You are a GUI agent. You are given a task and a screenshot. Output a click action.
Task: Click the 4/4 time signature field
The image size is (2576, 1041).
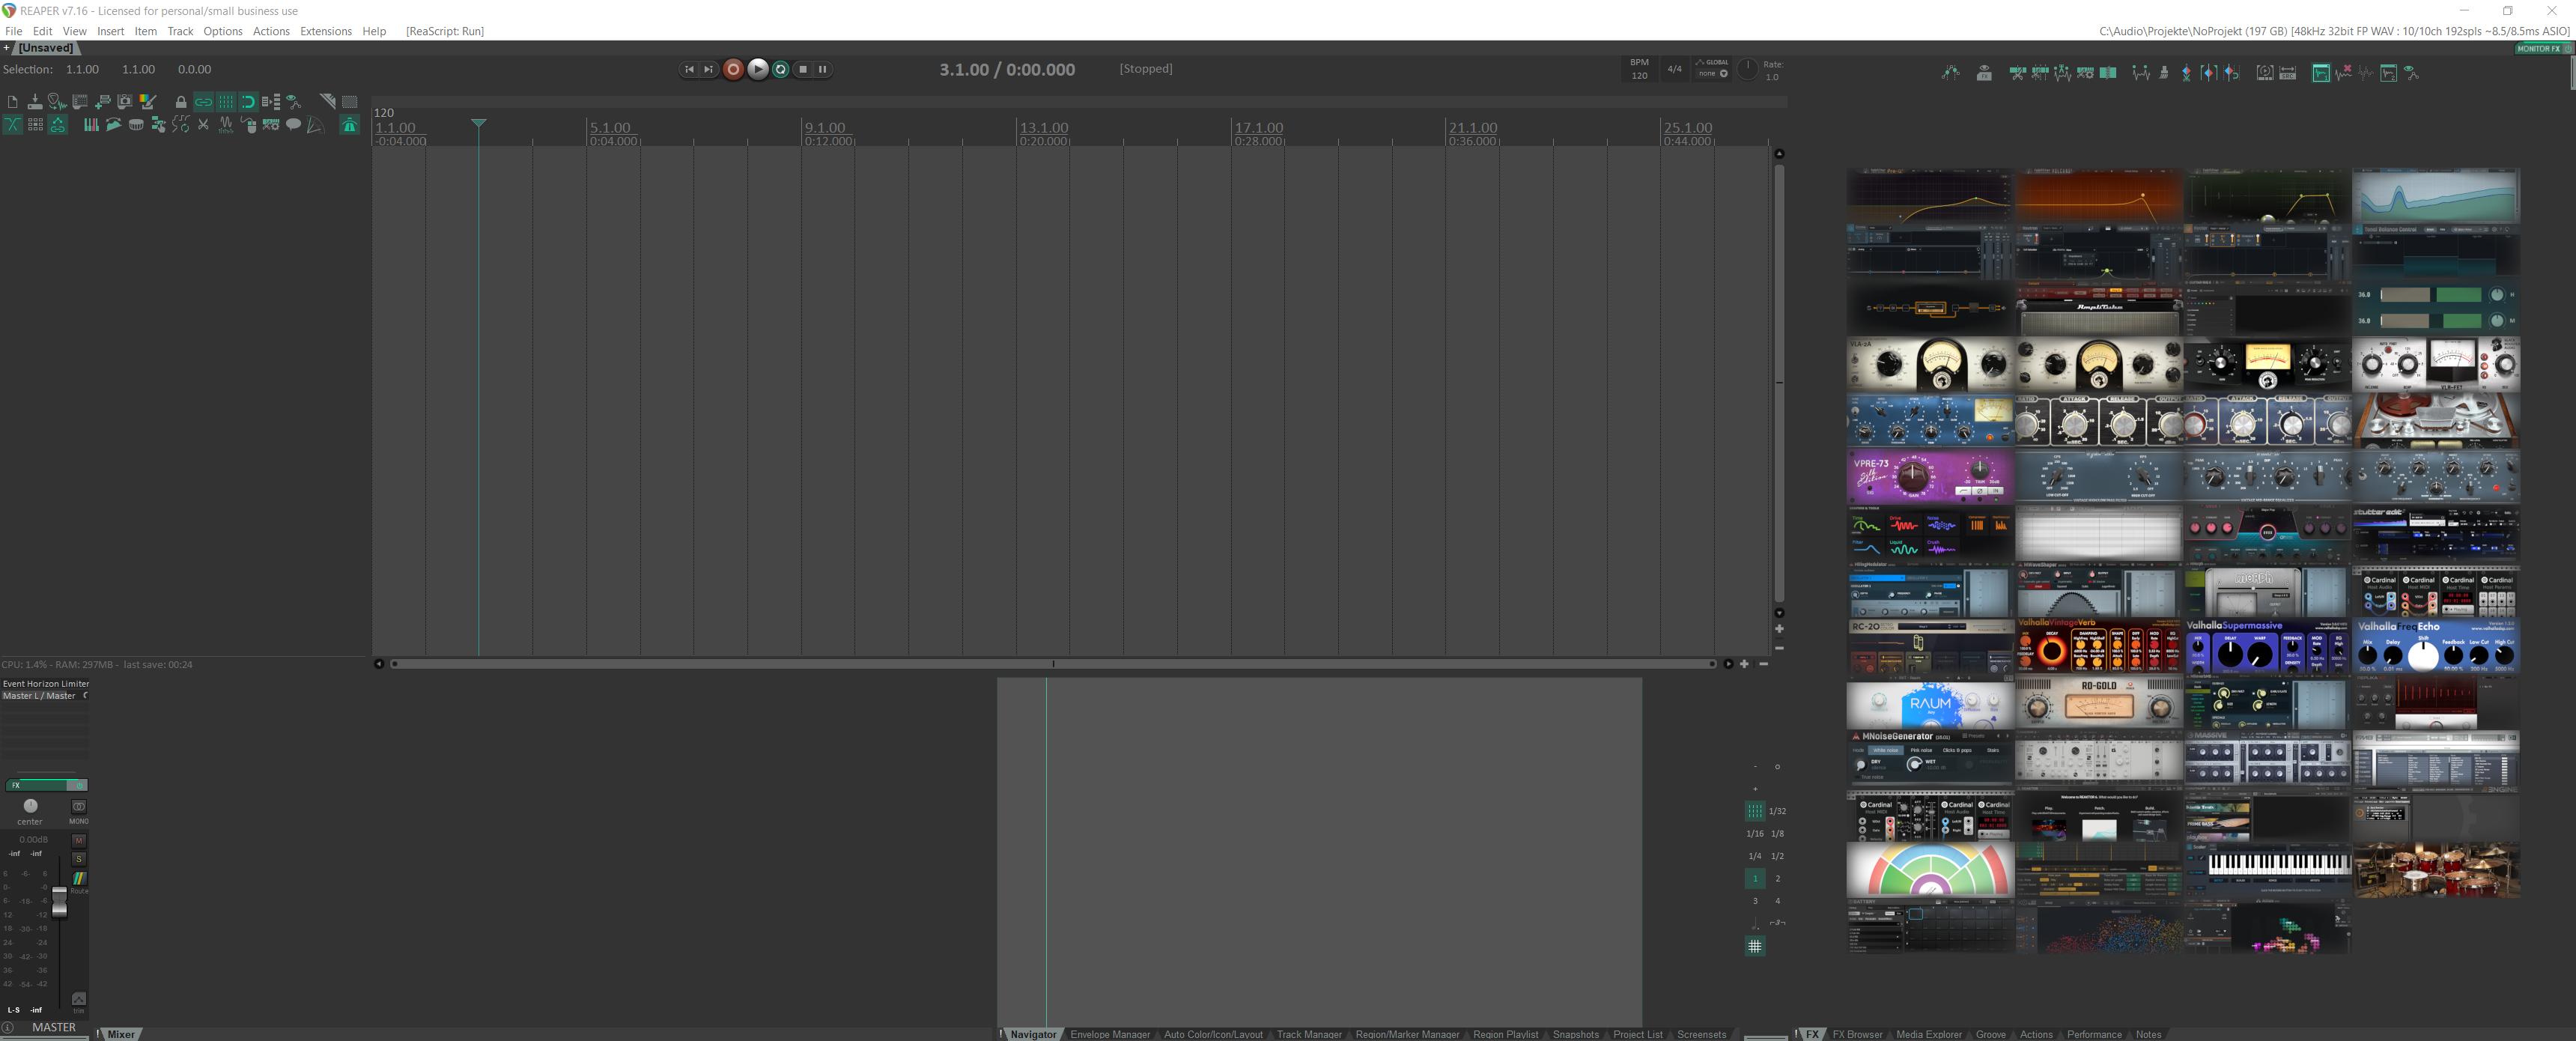point(1674,69)
